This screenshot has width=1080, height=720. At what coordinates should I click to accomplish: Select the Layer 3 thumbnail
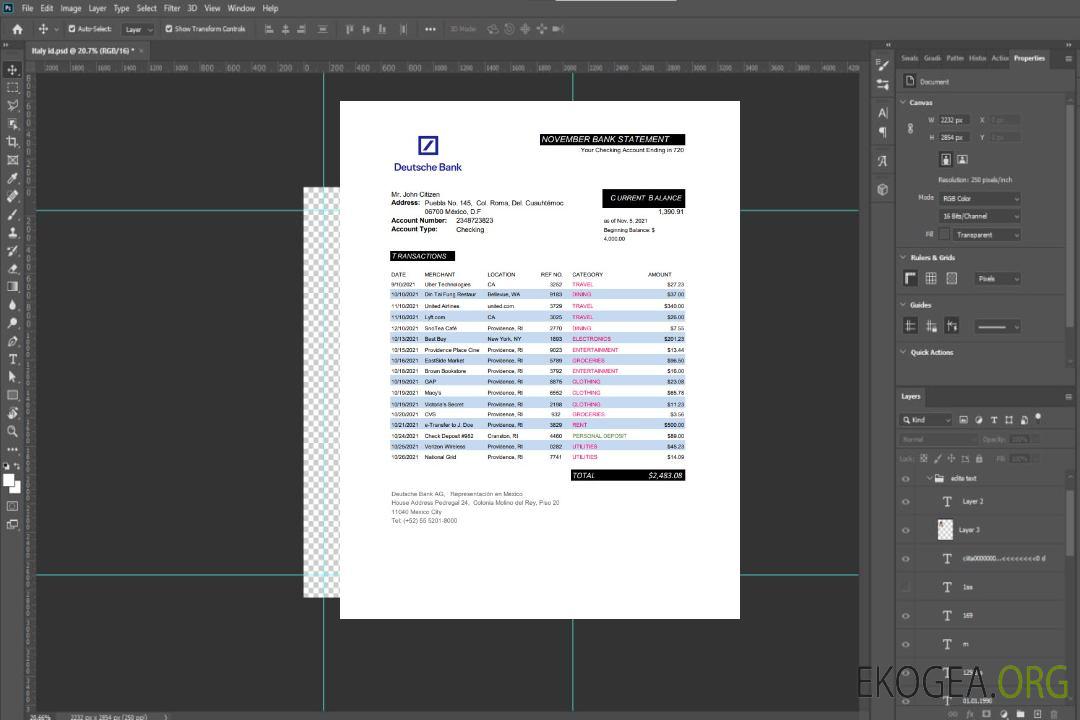click(945, 530)
